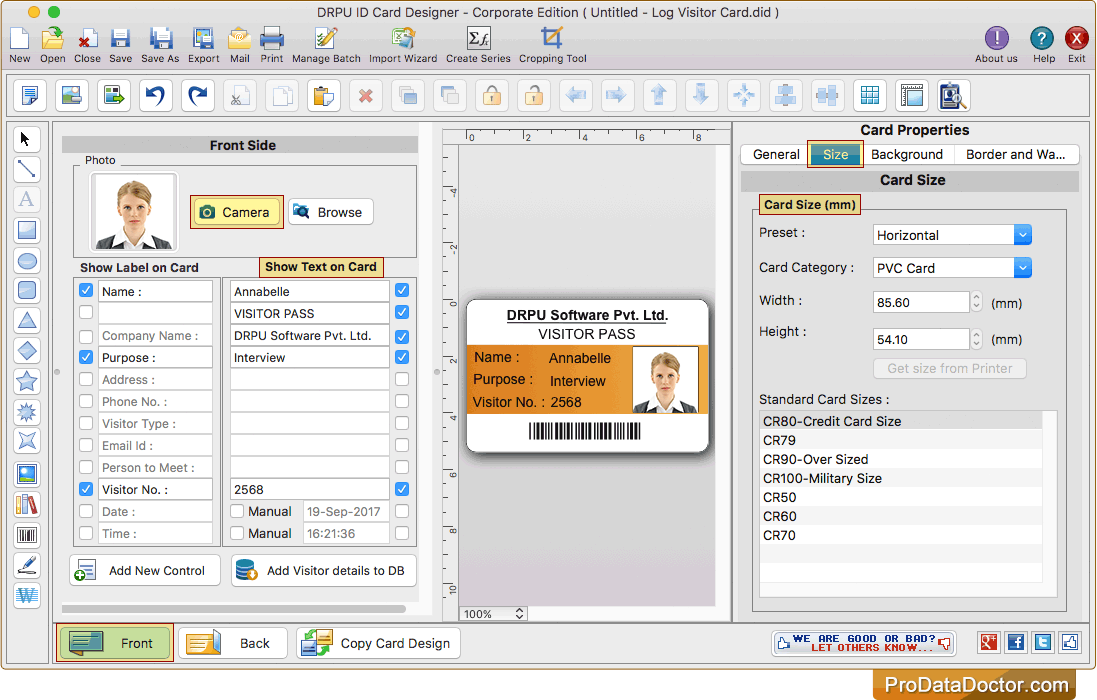The image size is (1097, 700).
Task: Adjust the Height stepper arrows
Action: pos(976,339)
